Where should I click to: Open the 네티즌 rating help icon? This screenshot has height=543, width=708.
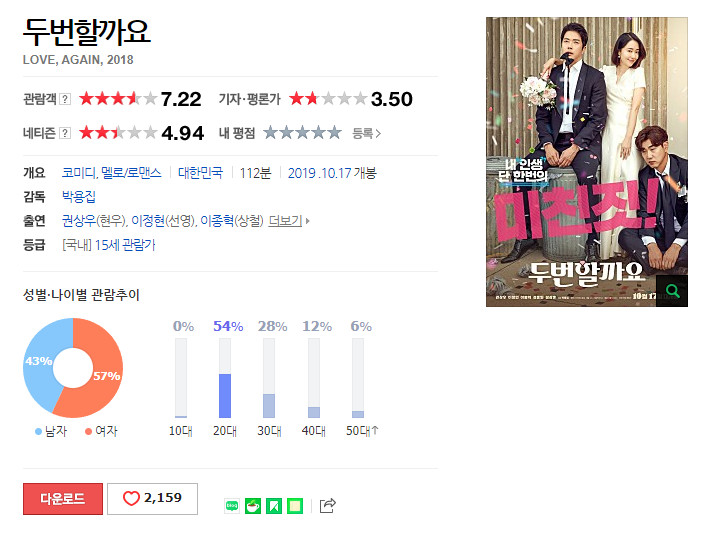click(x=65, y=133)
